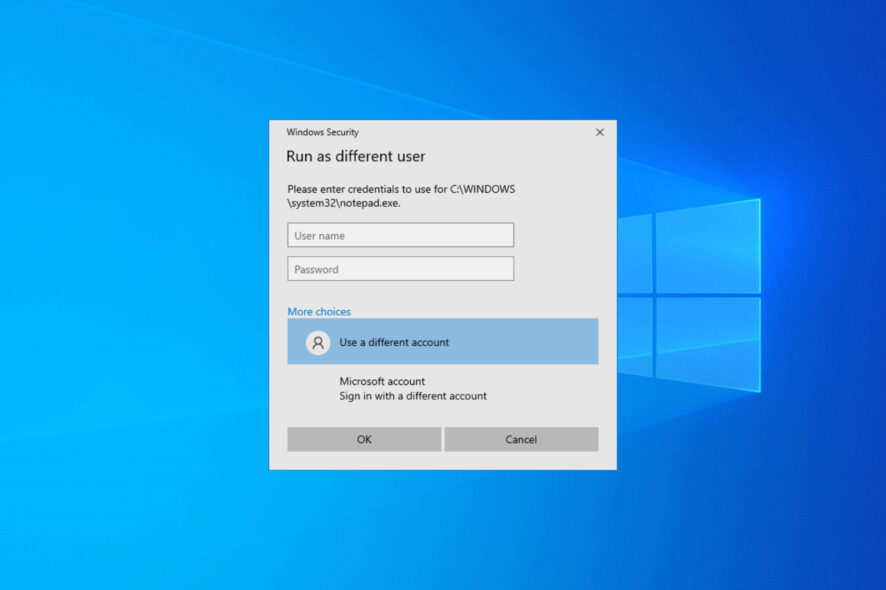The width and height of the screenshot is (886, 590).
Task: Click the Run as different user heading
Action: point(355,156)
